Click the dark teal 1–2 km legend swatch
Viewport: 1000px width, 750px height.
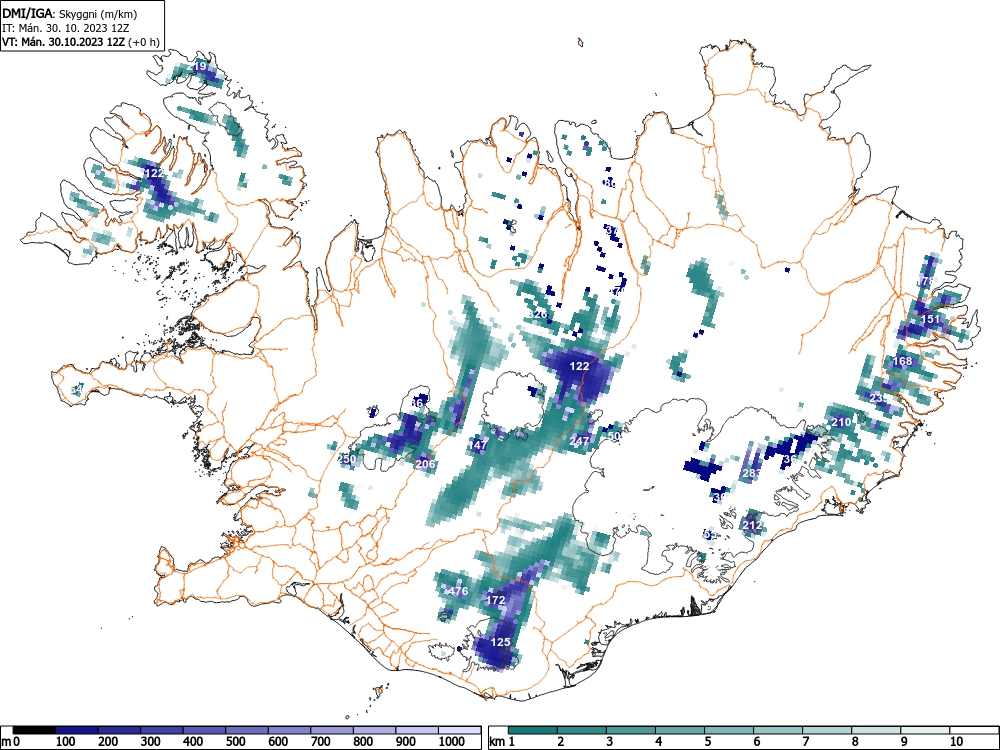point(533,730)
